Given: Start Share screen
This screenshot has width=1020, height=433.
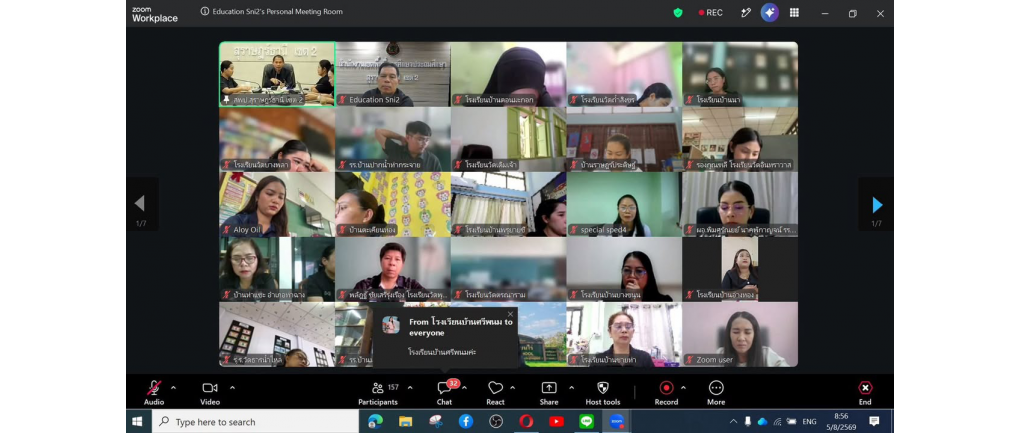Looking at the screenshot, I should (x=549, y=393).
